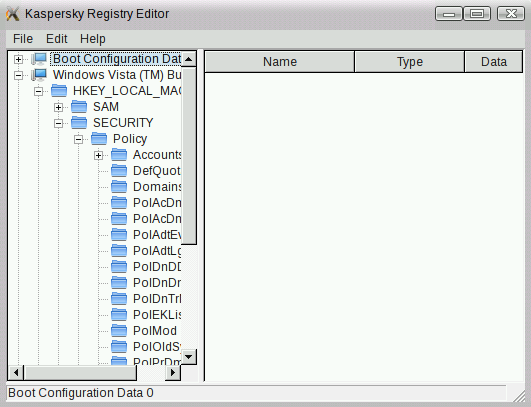
Task: Select the PolDnTr key label
Action: coord(157,299)
